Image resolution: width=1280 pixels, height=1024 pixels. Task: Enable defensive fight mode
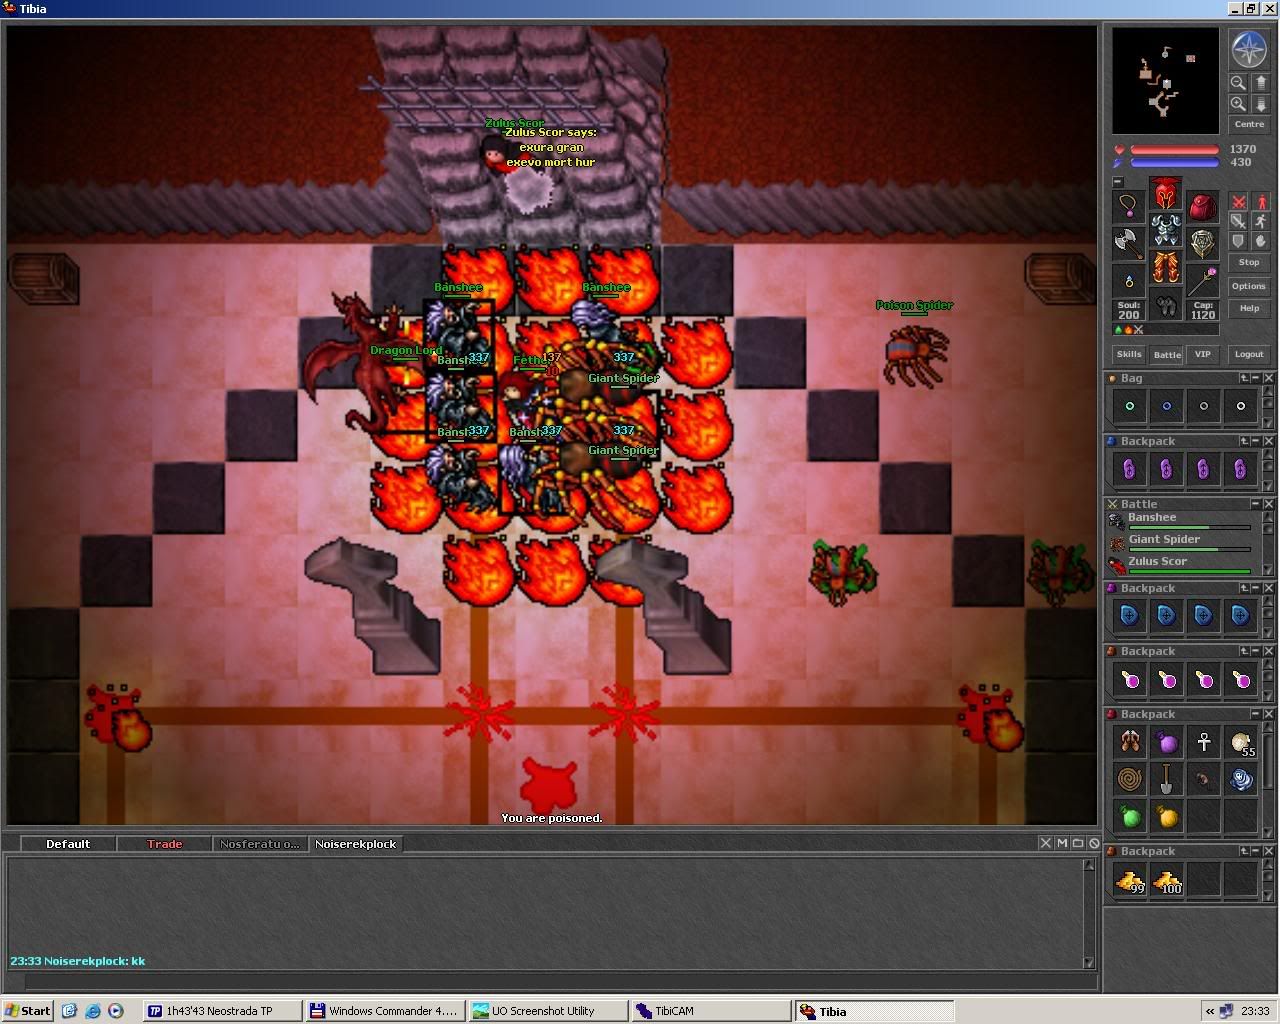point(1238,241)
